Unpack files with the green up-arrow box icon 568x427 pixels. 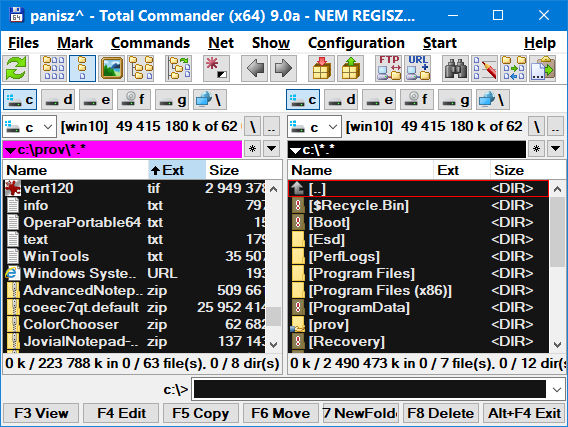[x=350, y=68]
